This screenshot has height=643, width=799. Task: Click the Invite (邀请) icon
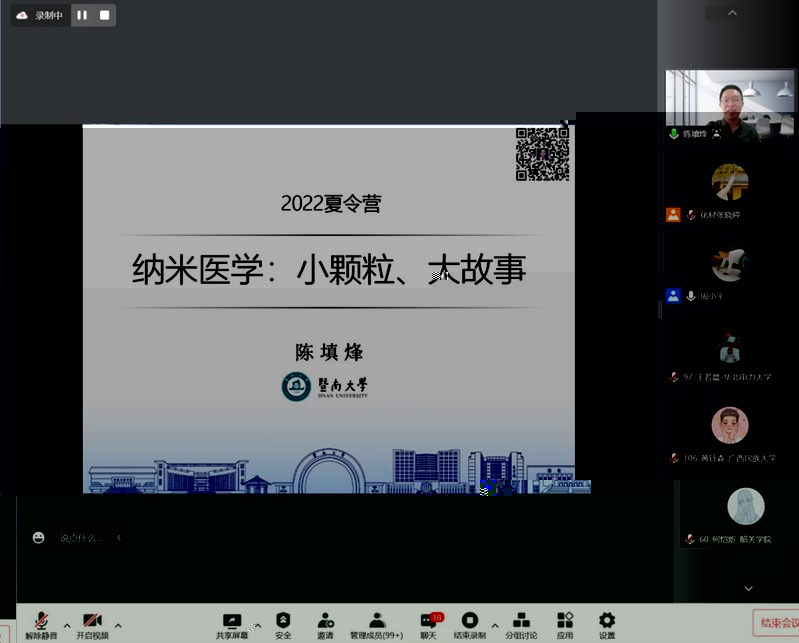[x=325, y=624]
